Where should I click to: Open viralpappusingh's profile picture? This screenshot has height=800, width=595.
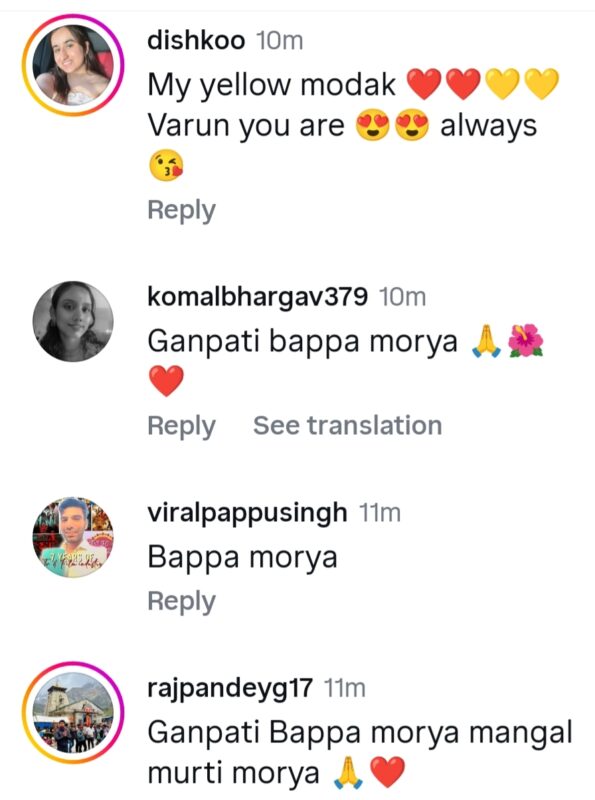pos(73,537)
